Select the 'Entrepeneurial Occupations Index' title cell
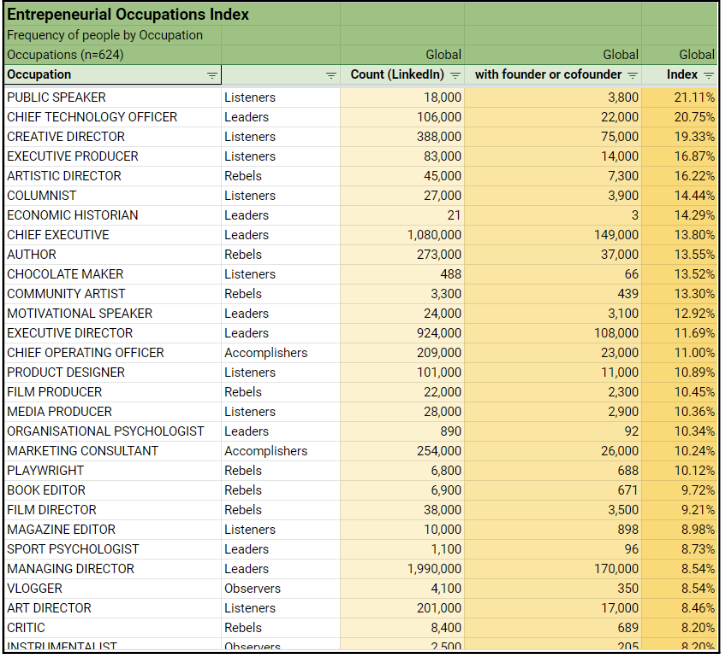This screenshot has width=722, height=654. (172, 15)
